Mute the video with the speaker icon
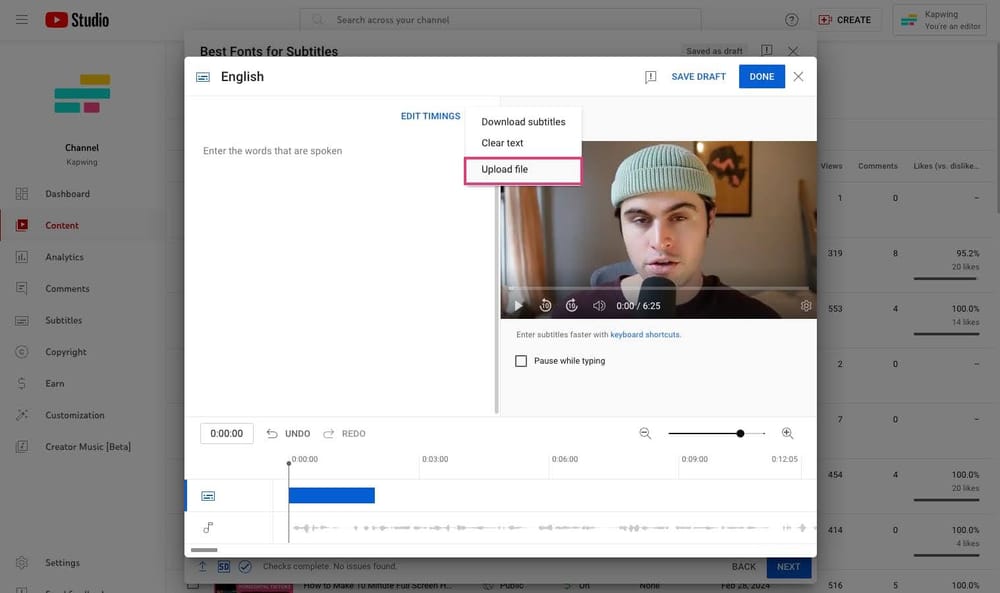Screen dimensions: 1000x593 coord(598,304)
